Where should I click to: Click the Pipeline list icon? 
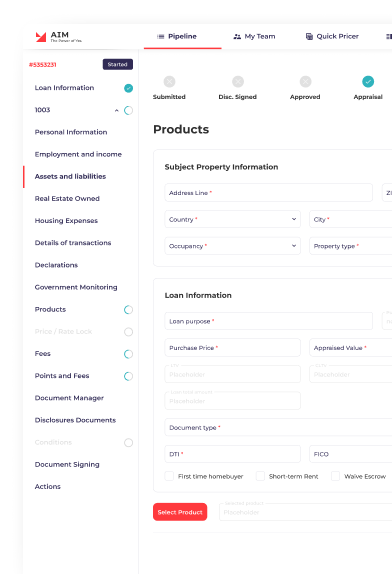click(160, 37)
